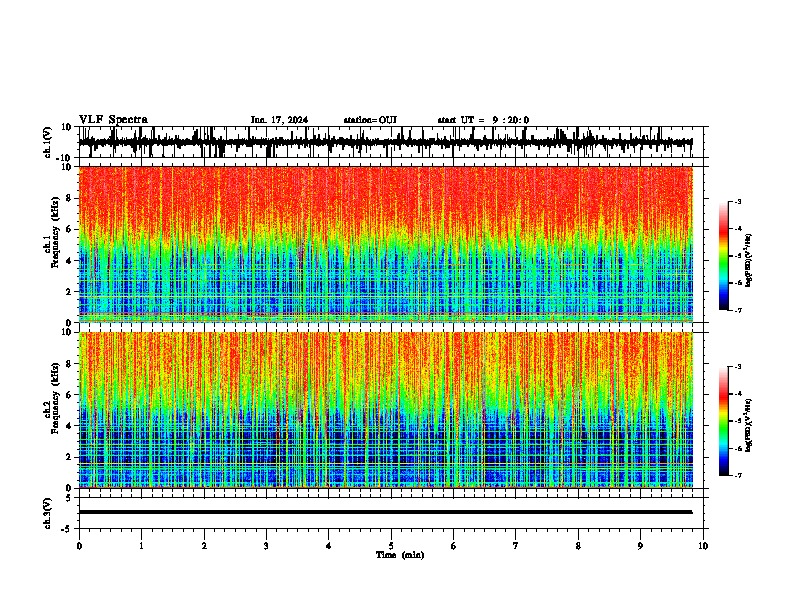This screenshot has height=612, width=792.
Task: Click the "ch.3(V)" axis label
Action: pyautogui.click(x=48, y=513)
